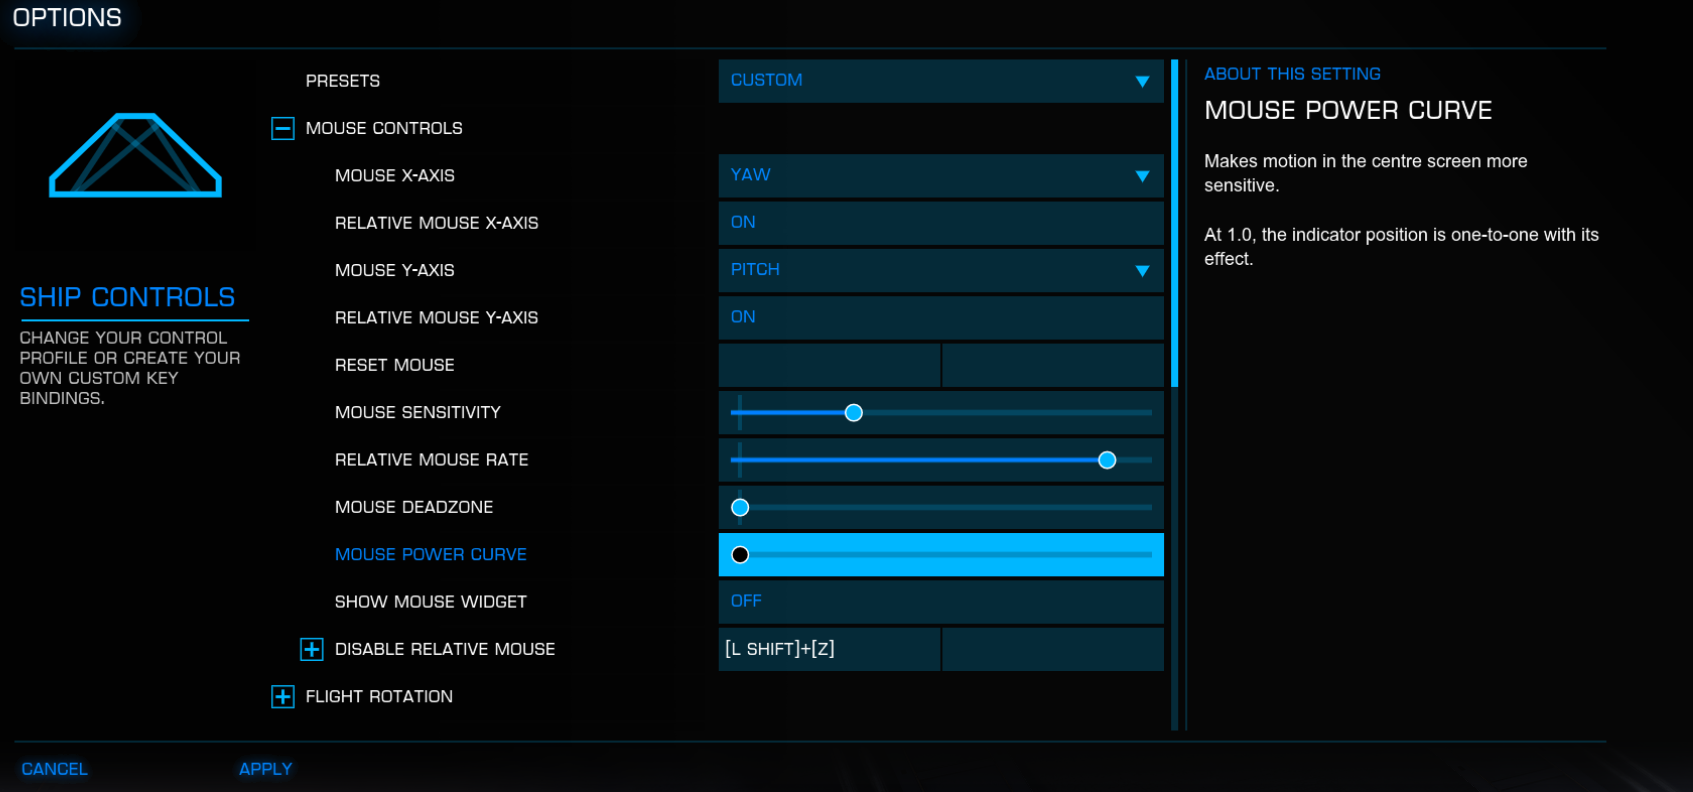Click the Mouse Power Curve slider knob
The image size is (1693, 792).
[x=740, y=555]
